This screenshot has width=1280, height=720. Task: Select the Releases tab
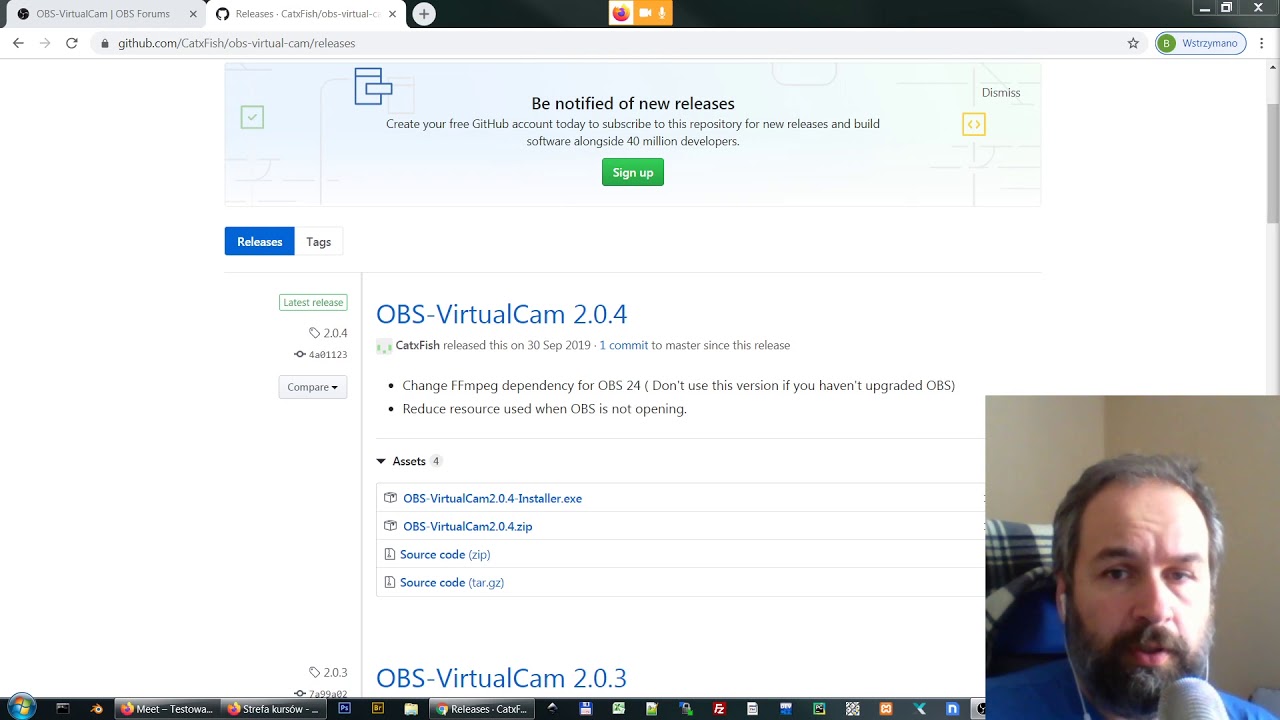pyautogui.click(x=259, y=242)
